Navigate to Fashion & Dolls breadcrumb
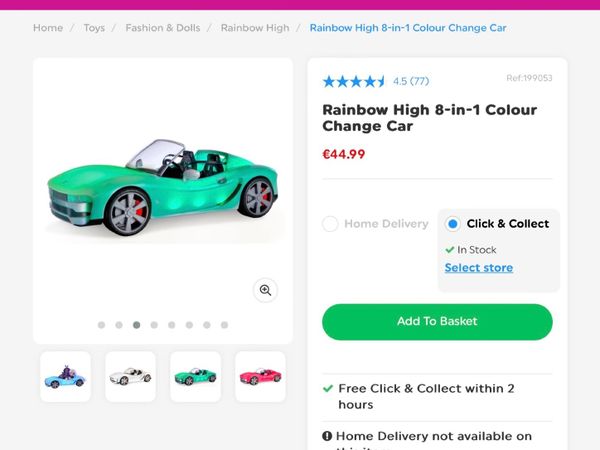 click(x=160, y=28)
